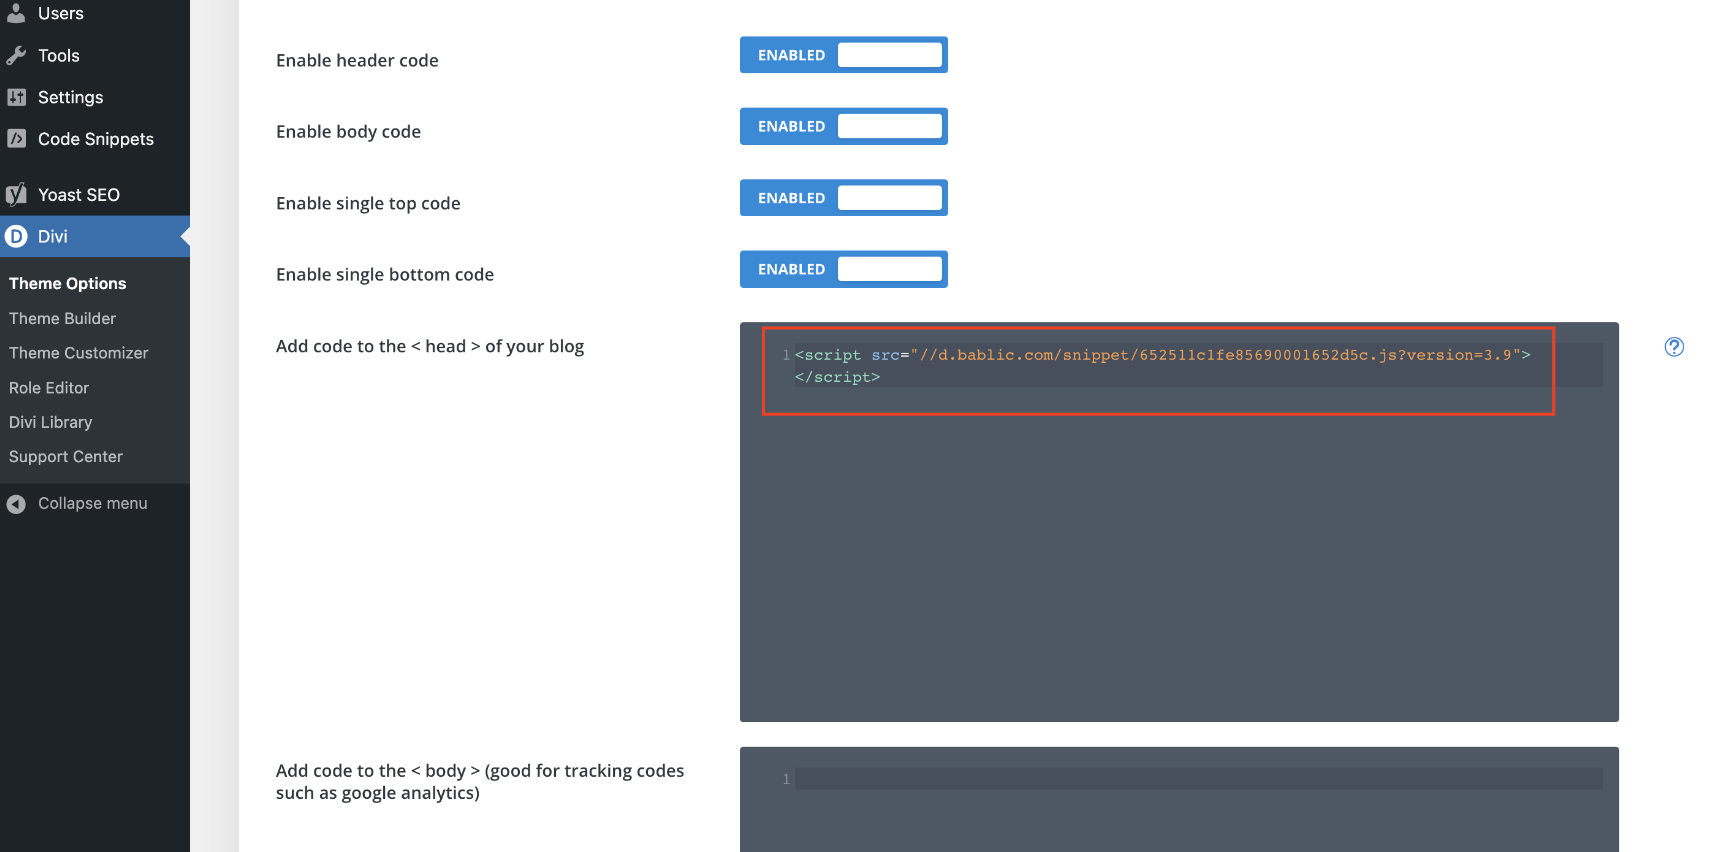The image size is (1716, 852).
Task: Click 'Add code to the < body >' label
Action: coord(480,782)
